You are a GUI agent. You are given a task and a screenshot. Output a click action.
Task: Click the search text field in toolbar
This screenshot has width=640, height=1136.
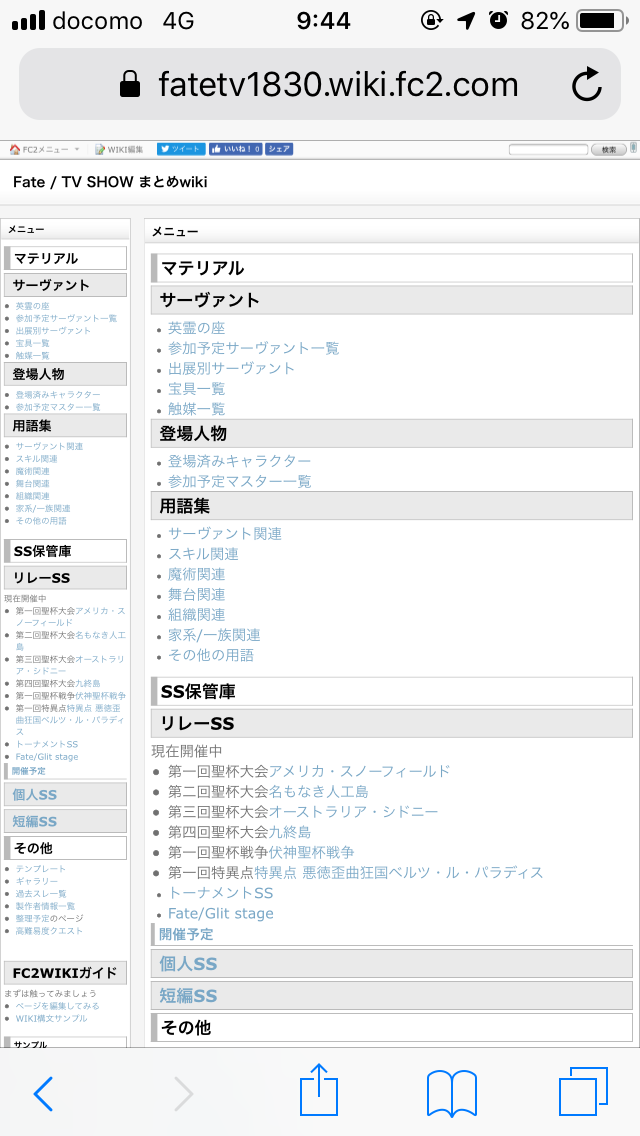point(549,149)
